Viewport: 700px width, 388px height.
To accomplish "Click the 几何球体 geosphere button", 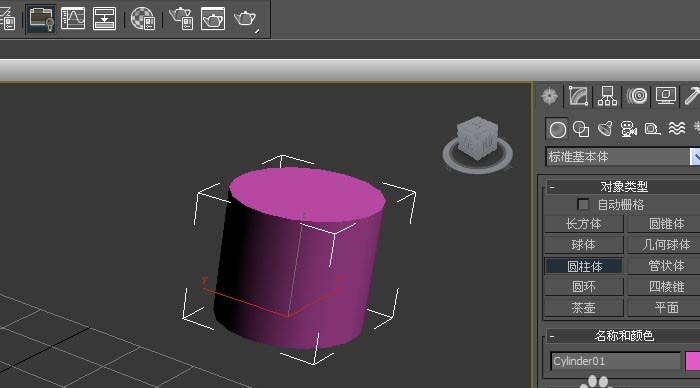I will pyautogui.click(x=665, y=245).
